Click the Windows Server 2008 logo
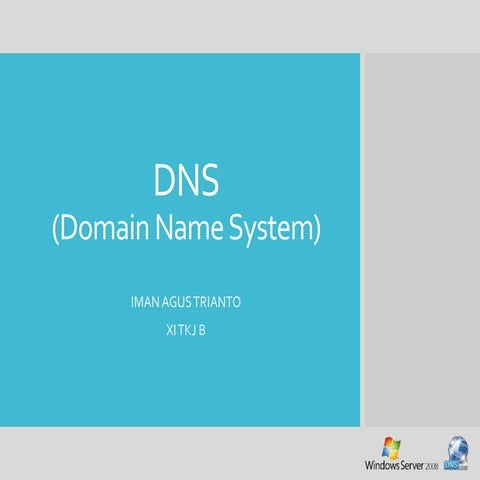This screenshot has width=480, height=480. (401, 454)
